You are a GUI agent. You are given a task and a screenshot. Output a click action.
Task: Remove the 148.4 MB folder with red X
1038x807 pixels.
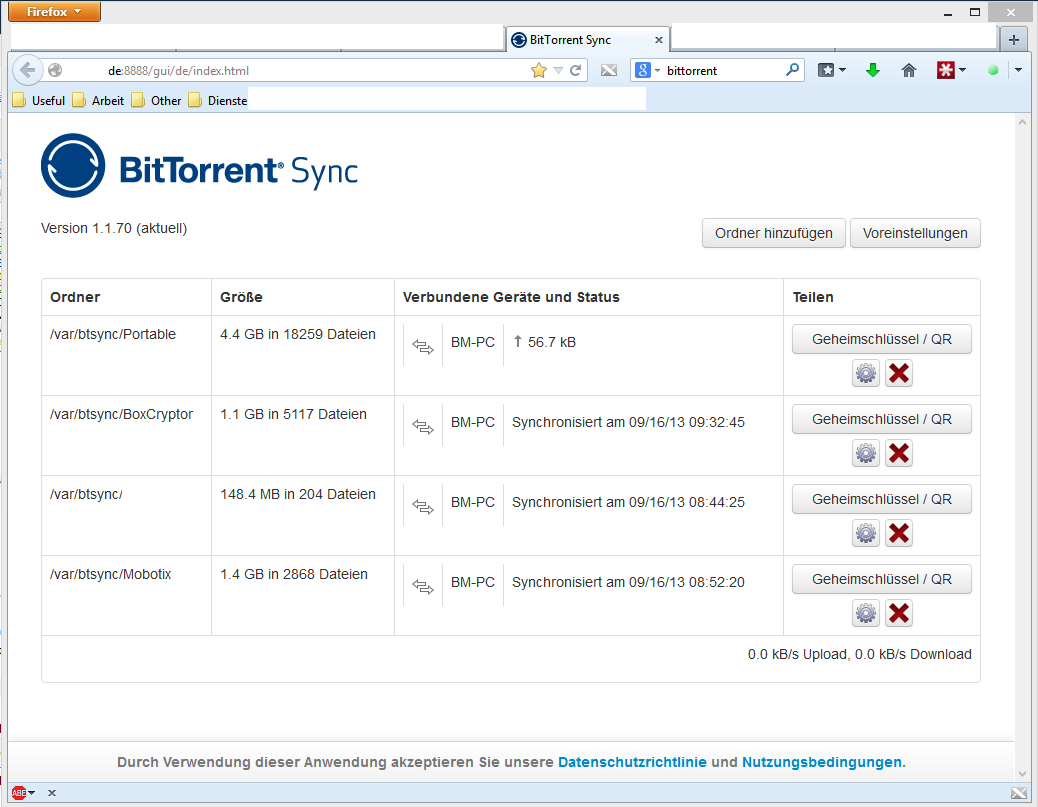pyautogui.click(x=899, y=534)
